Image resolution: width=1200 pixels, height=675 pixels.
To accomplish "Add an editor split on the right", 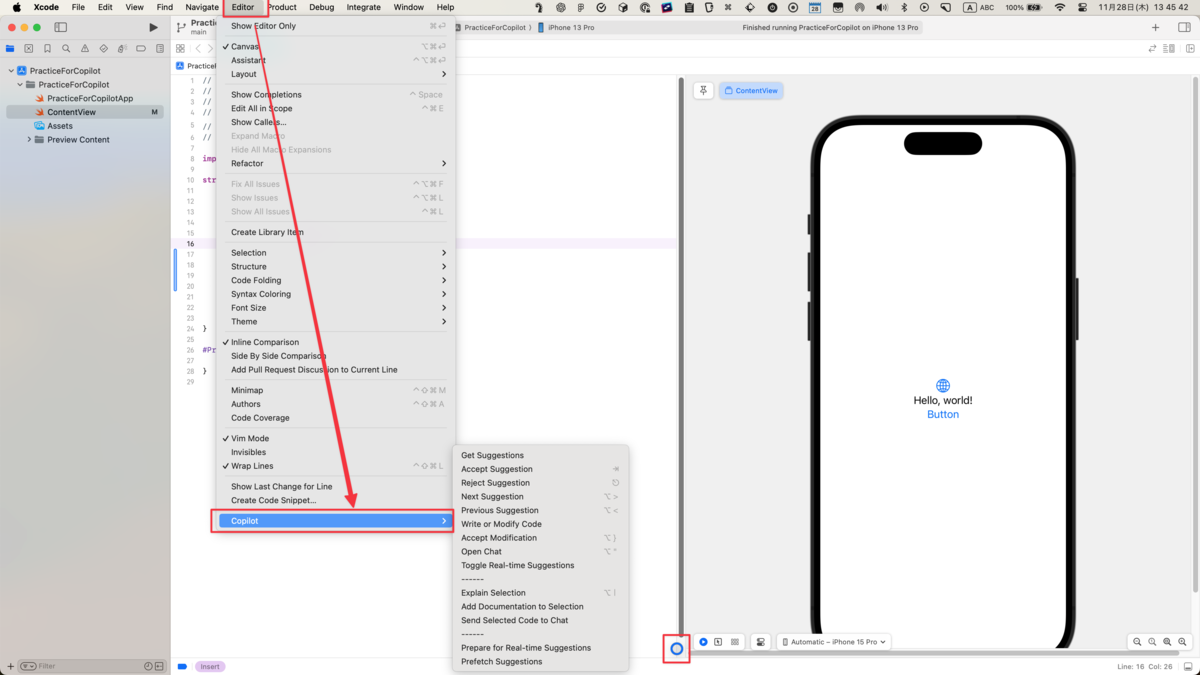I will (1188, 48).
